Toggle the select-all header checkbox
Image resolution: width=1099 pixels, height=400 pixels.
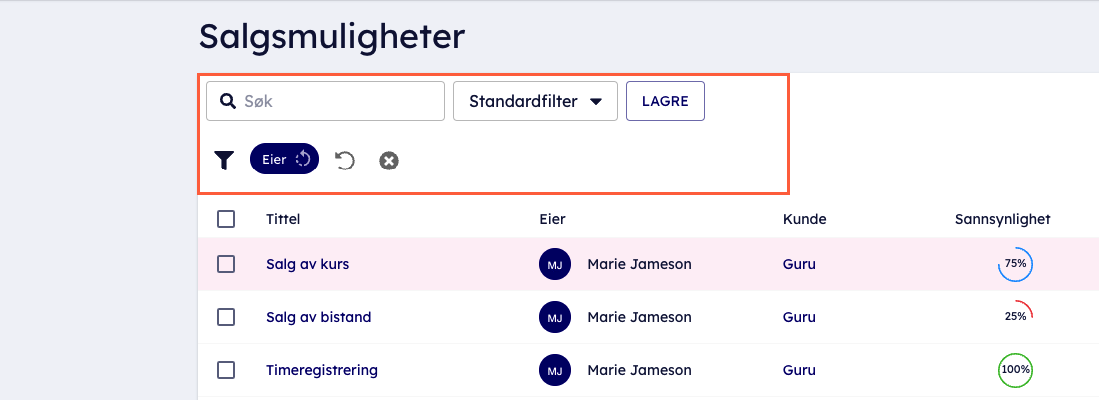coord(226,219)
